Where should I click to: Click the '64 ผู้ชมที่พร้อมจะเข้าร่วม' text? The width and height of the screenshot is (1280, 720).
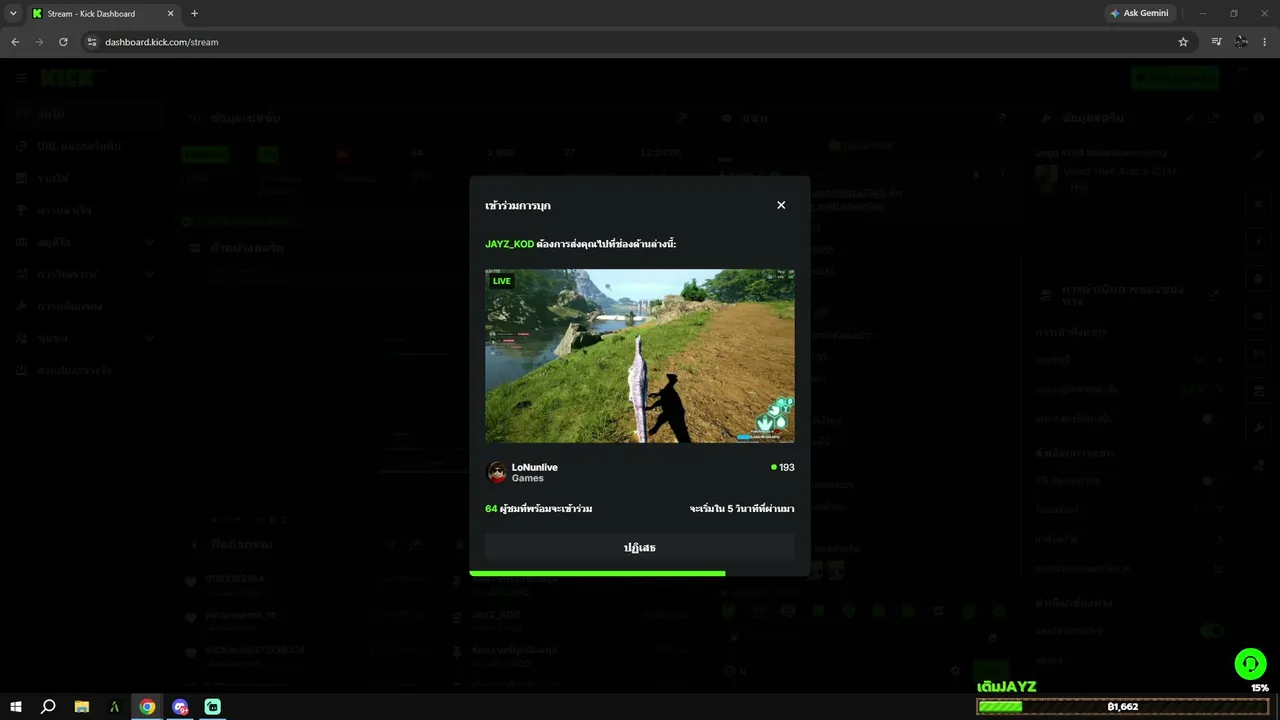[x=539, y=509]
